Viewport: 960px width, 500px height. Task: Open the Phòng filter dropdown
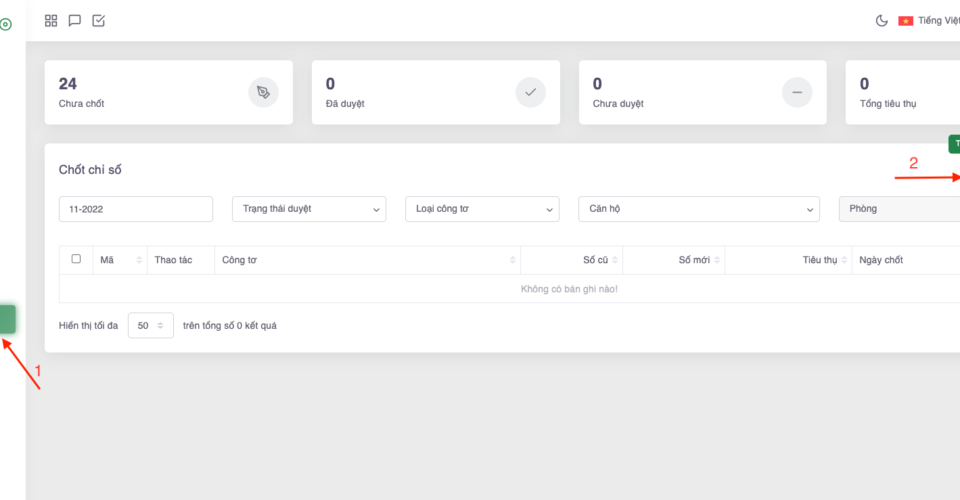point(898,209)
